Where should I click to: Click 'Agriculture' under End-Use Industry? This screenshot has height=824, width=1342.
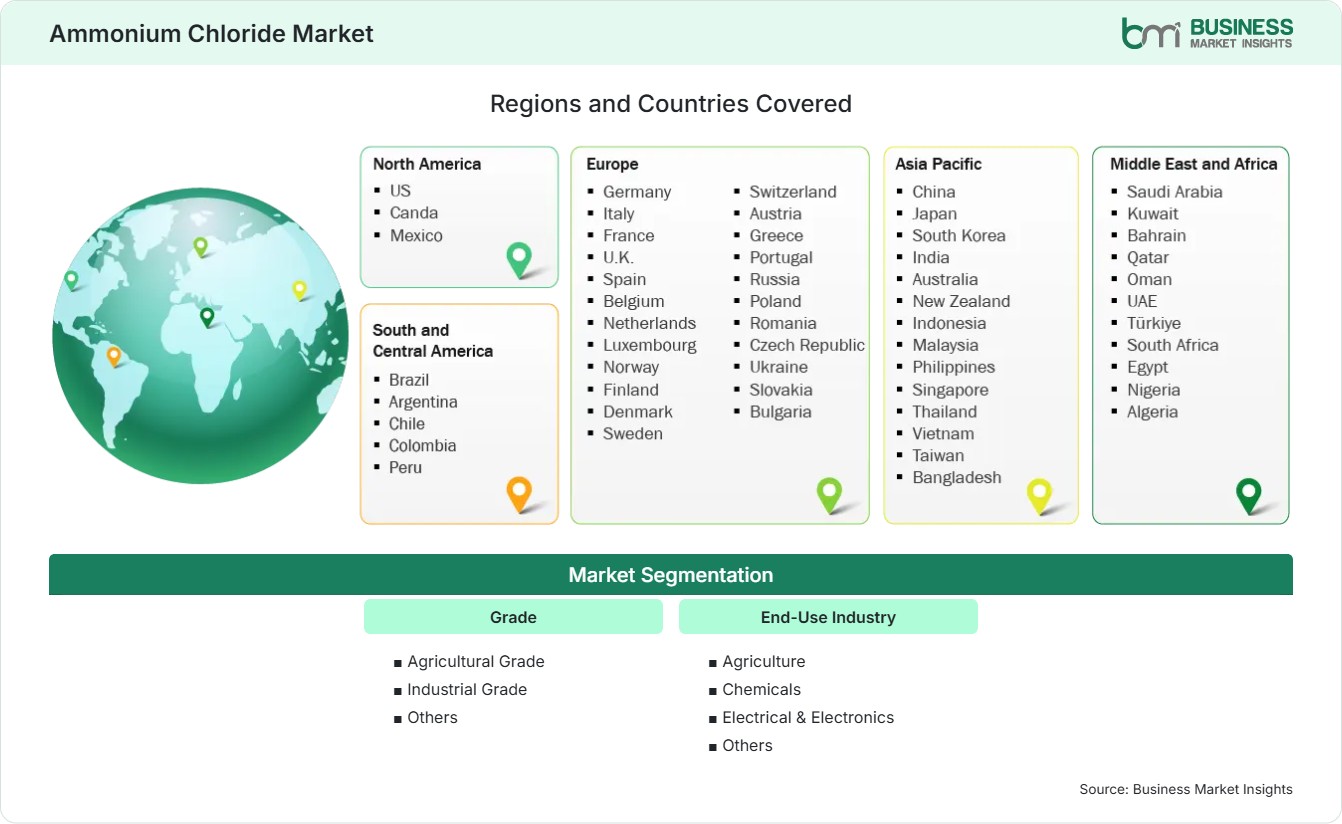pyautogui.click(x=764, y=661)
